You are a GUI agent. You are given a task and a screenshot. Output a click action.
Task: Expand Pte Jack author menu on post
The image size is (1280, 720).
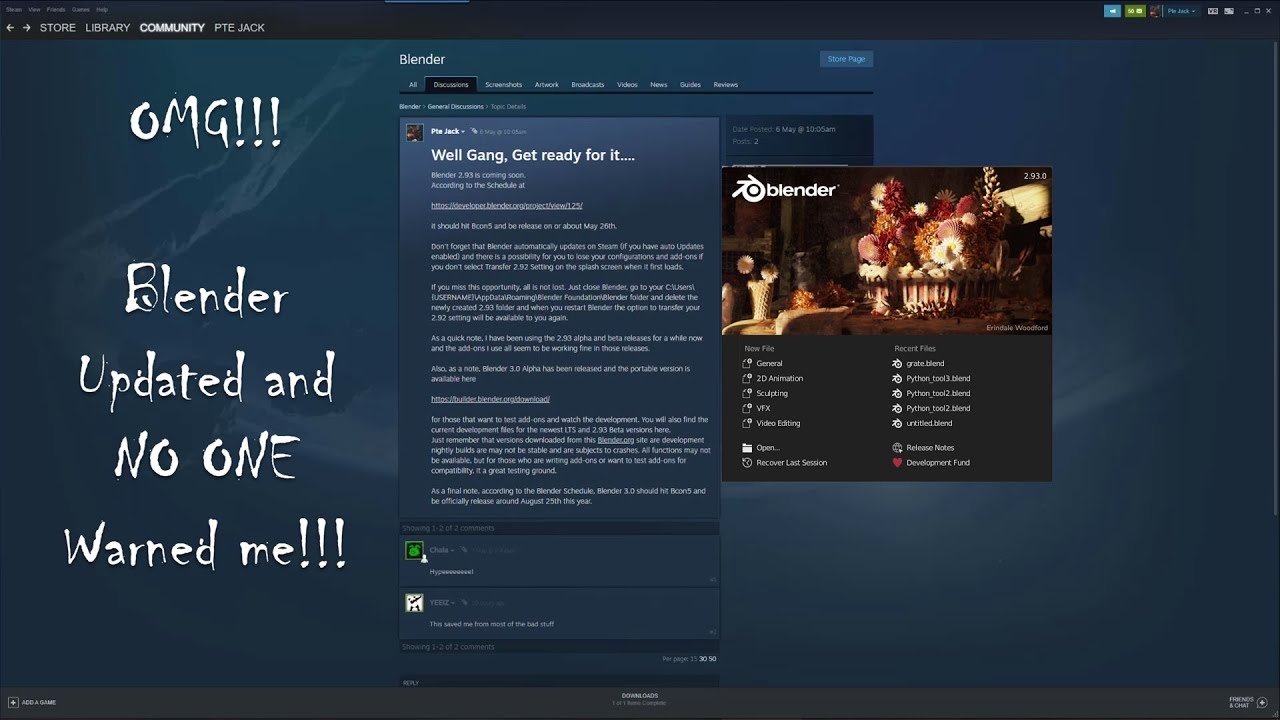click(x=463, y=132)
